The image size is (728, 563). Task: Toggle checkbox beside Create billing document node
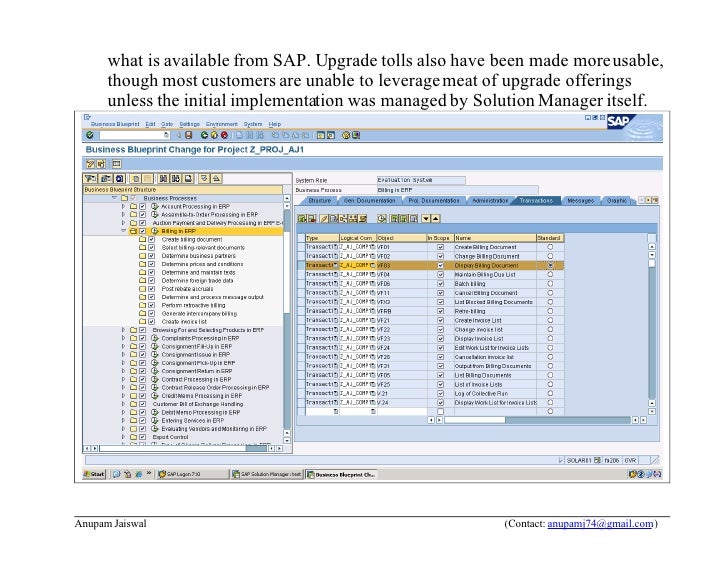click(x=151, y=239)
